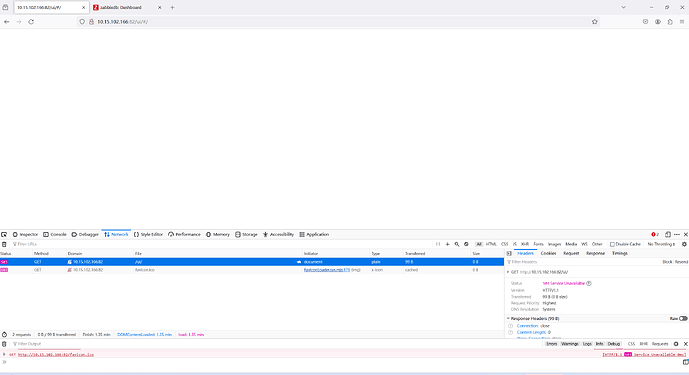The width and height of the screenshot is (689, 375).
Task: Show the connection security lock icon
Action: tap(91, 22)
